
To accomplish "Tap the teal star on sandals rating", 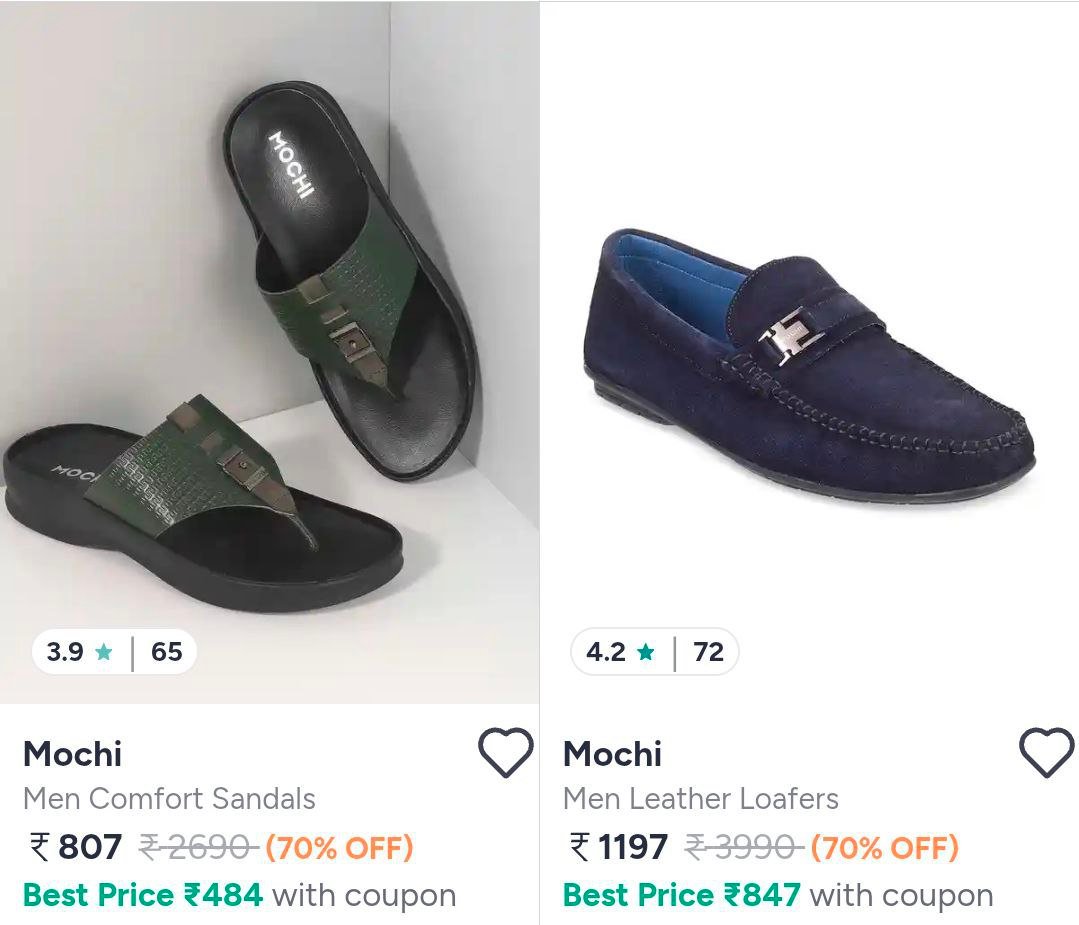I will pyautogui.click(x=104, y=652).
